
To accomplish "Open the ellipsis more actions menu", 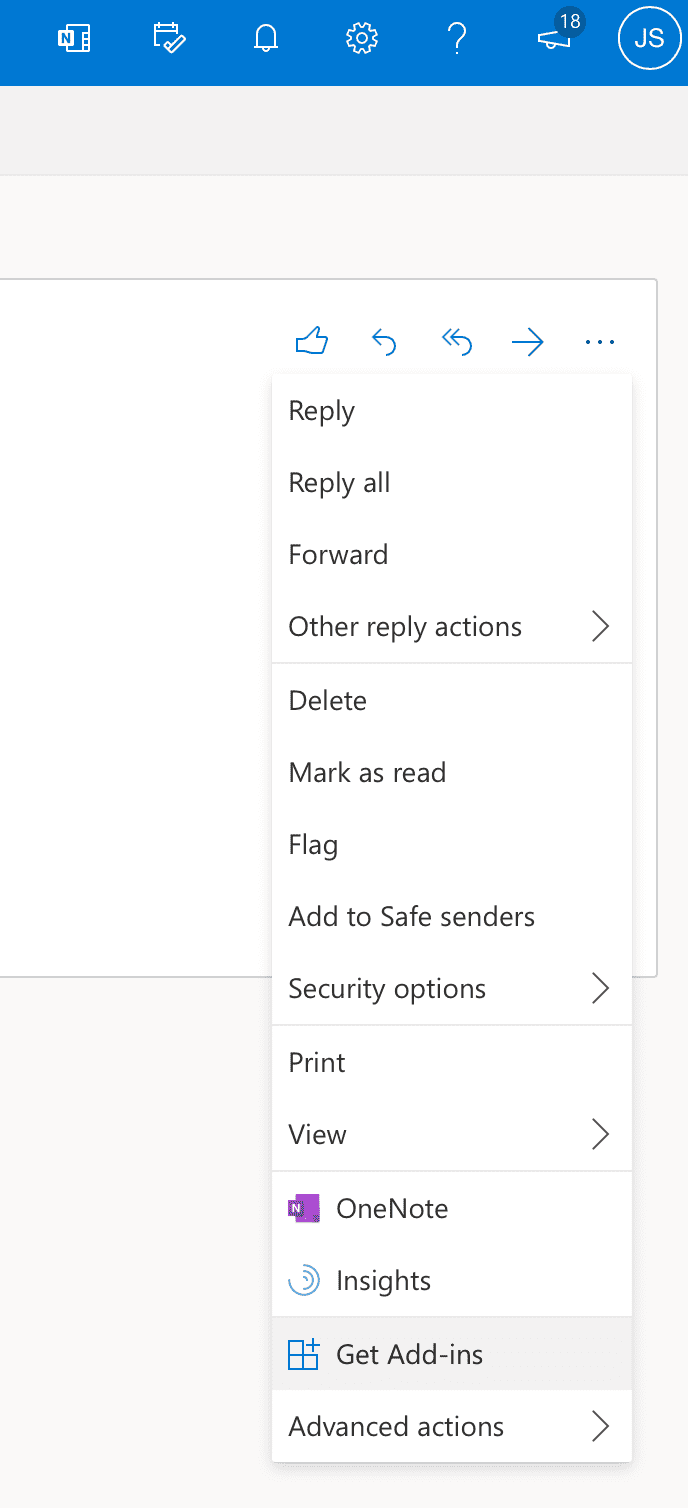I will (x=600, y=341).
